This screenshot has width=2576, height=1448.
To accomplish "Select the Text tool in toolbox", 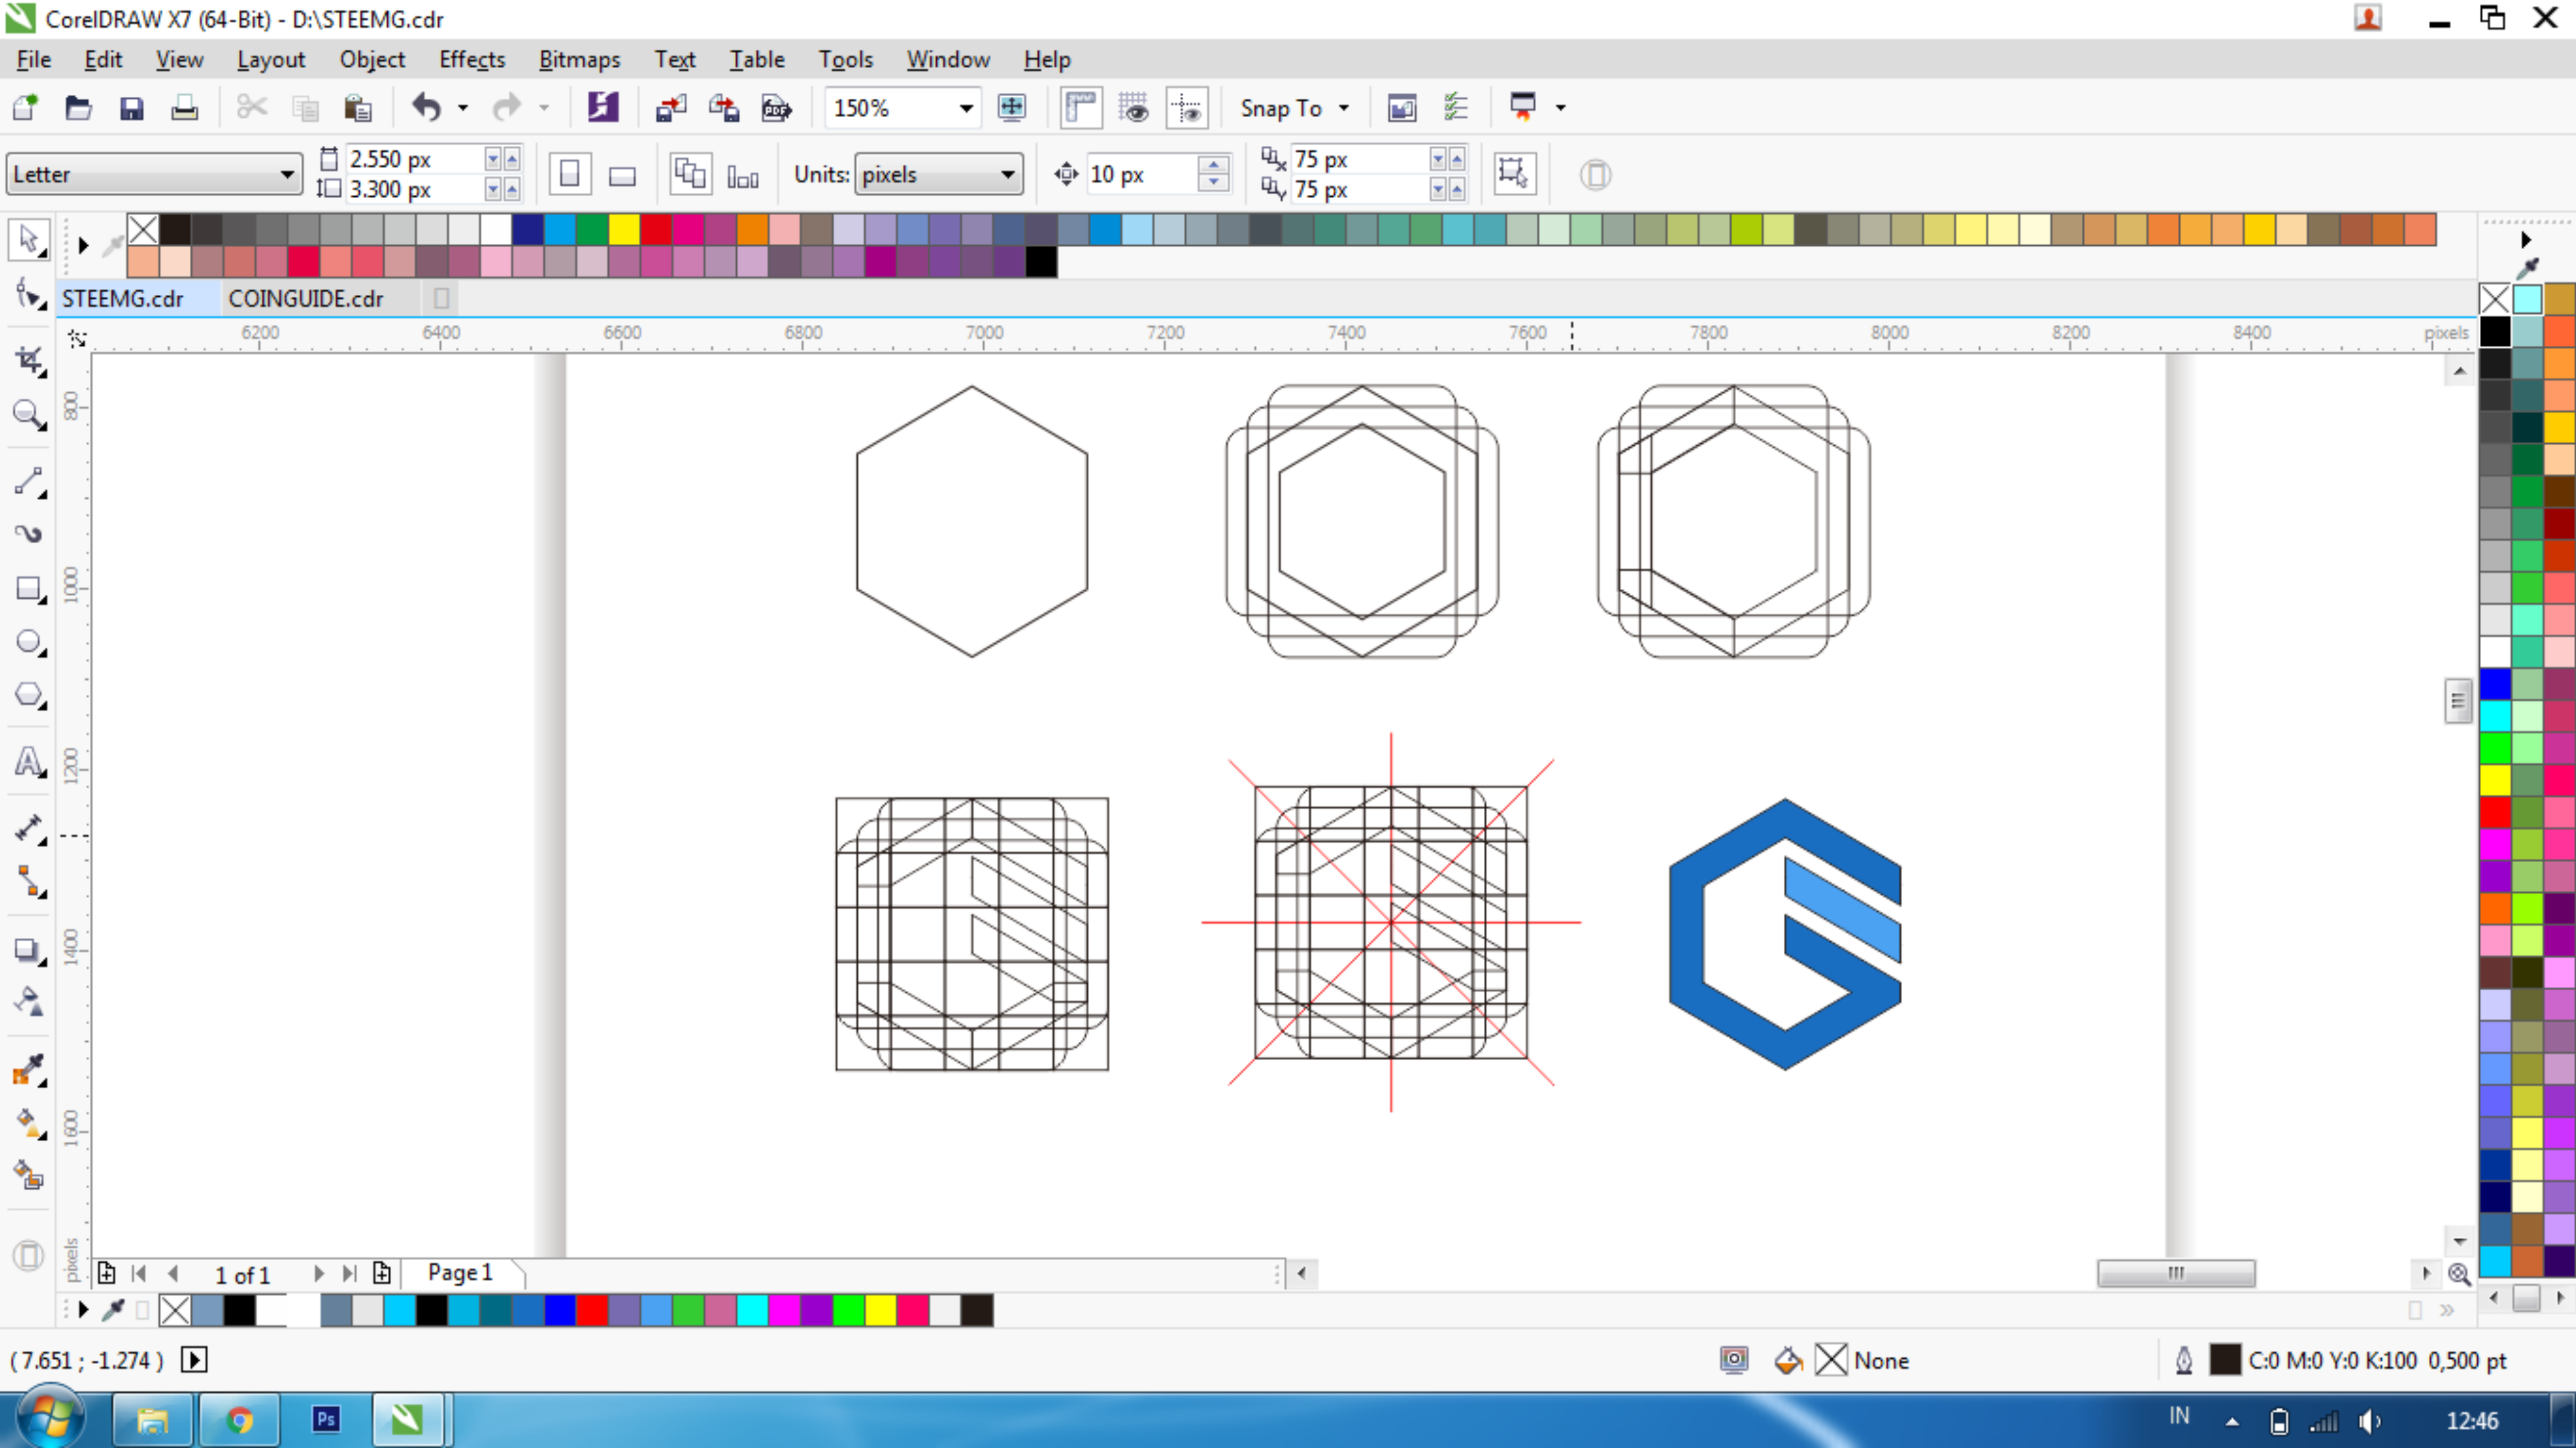I will 28,762.
